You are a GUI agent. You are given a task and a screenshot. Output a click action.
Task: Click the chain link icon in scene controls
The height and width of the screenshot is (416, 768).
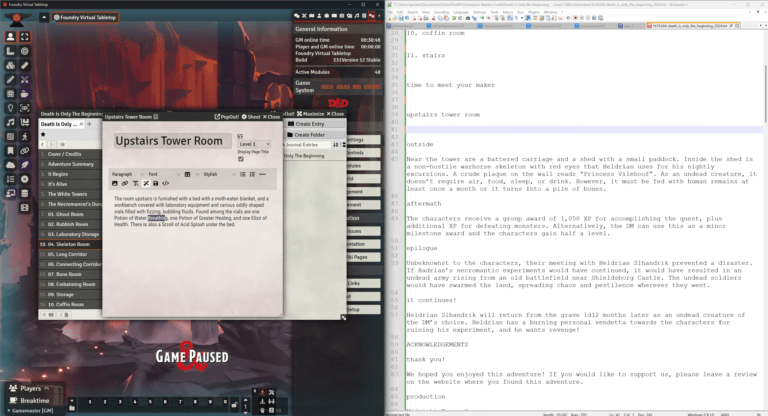[x=24, y=150]
